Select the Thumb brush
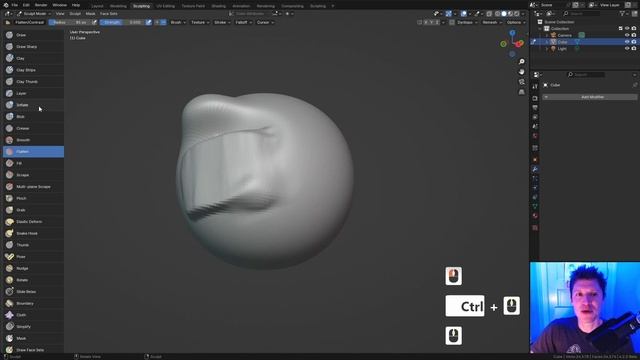The image size is (640, 360). [33, 245]
